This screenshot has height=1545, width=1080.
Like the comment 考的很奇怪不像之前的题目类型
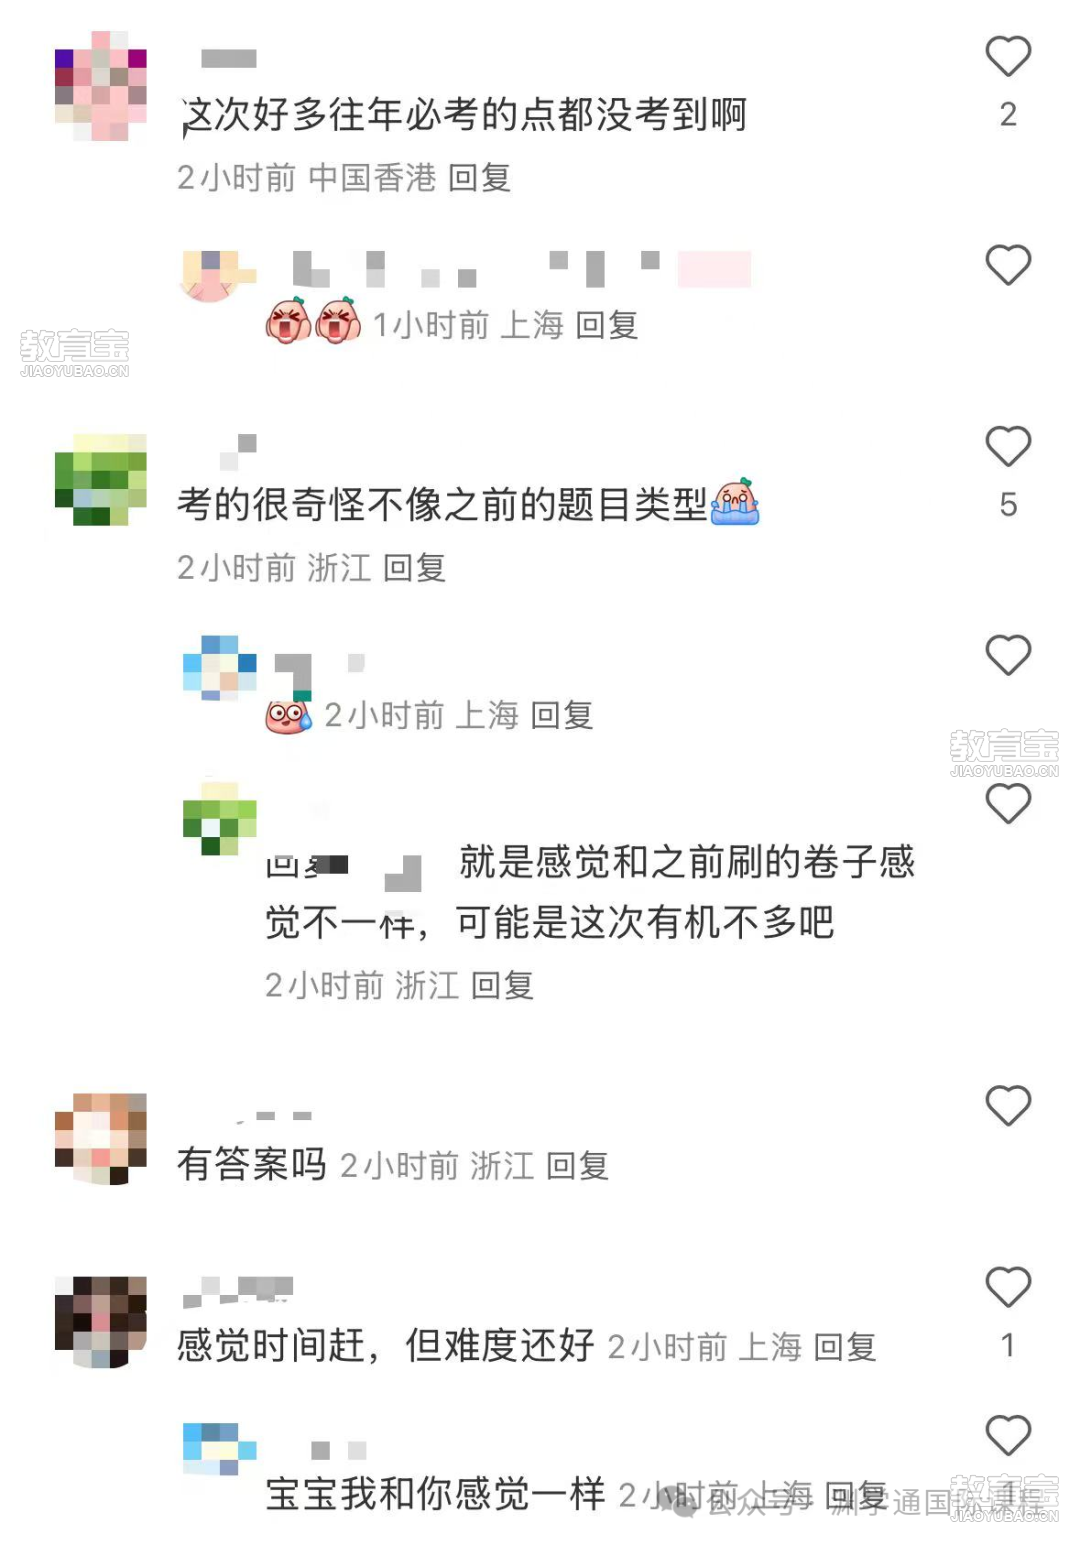(1008, 446)
